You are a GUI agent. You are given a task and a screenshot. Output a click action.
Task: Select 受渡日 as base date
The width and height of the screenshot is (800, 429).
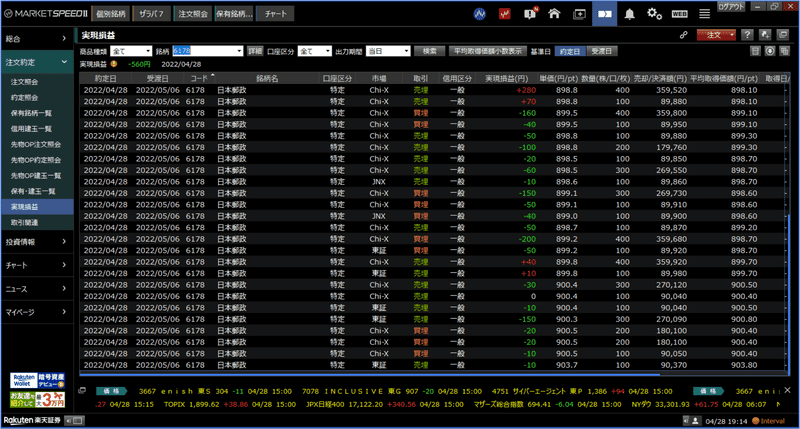coord(602,52)
